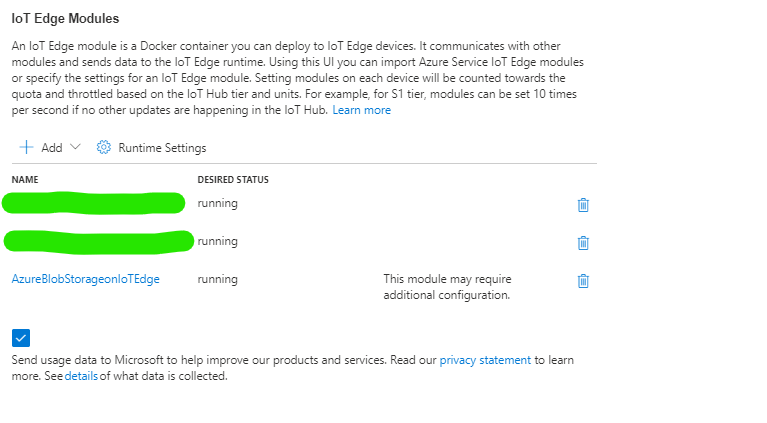767x423 pixels.
Task: Click the plus icon beside Add
Action: (x=26, y=147)
